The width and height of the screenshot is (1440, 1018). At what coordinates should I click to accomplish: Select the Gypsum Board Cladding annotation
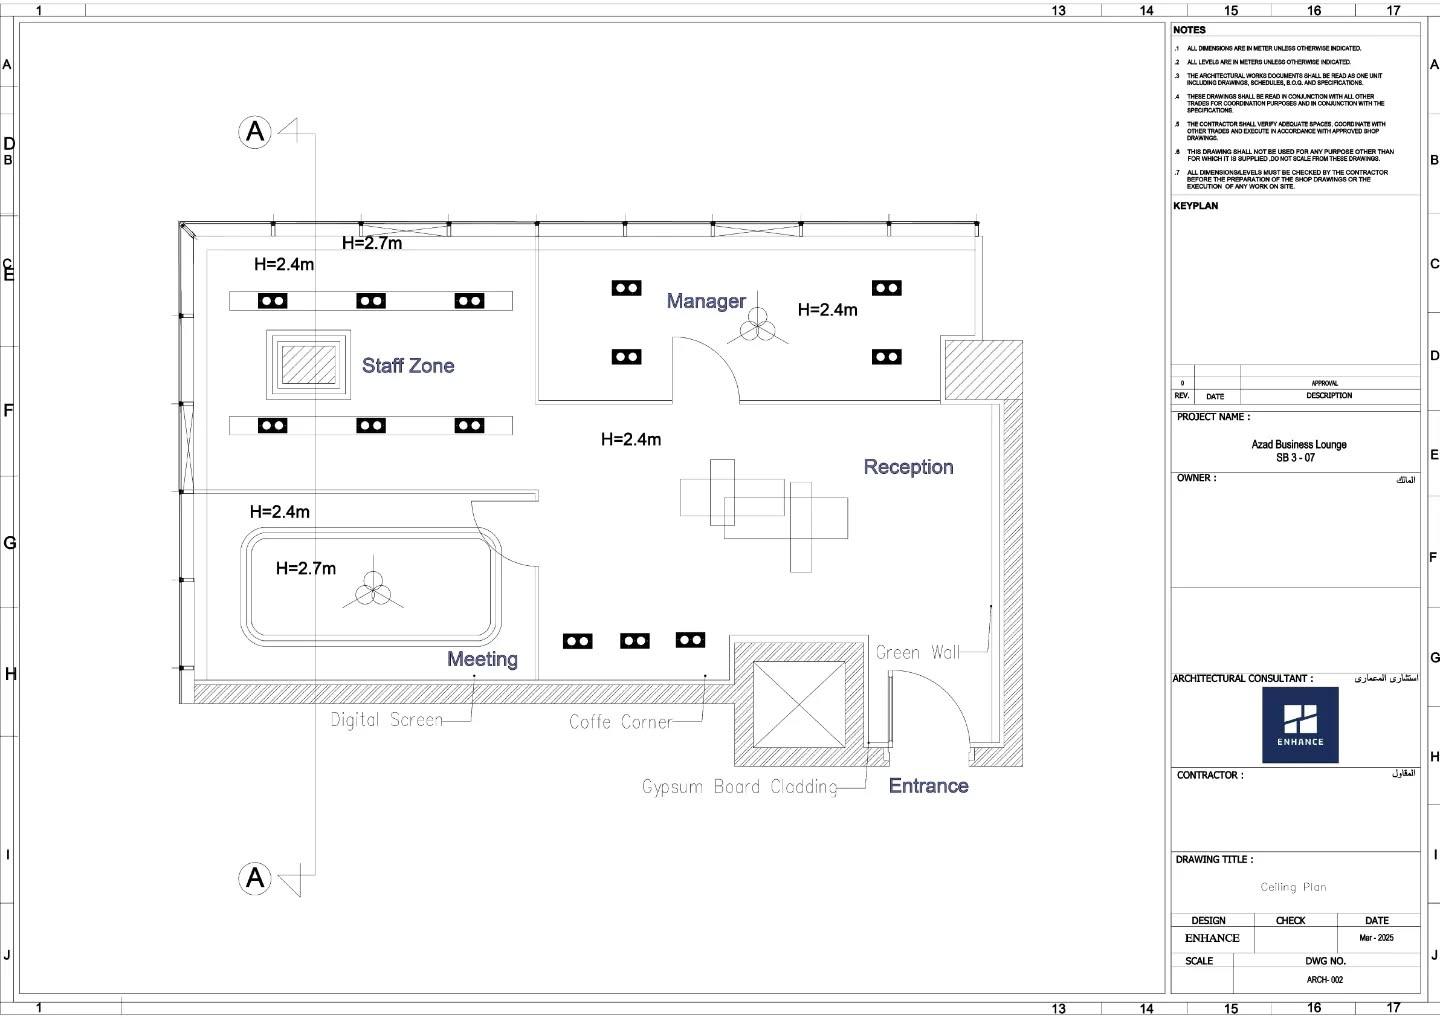[740, 787]
